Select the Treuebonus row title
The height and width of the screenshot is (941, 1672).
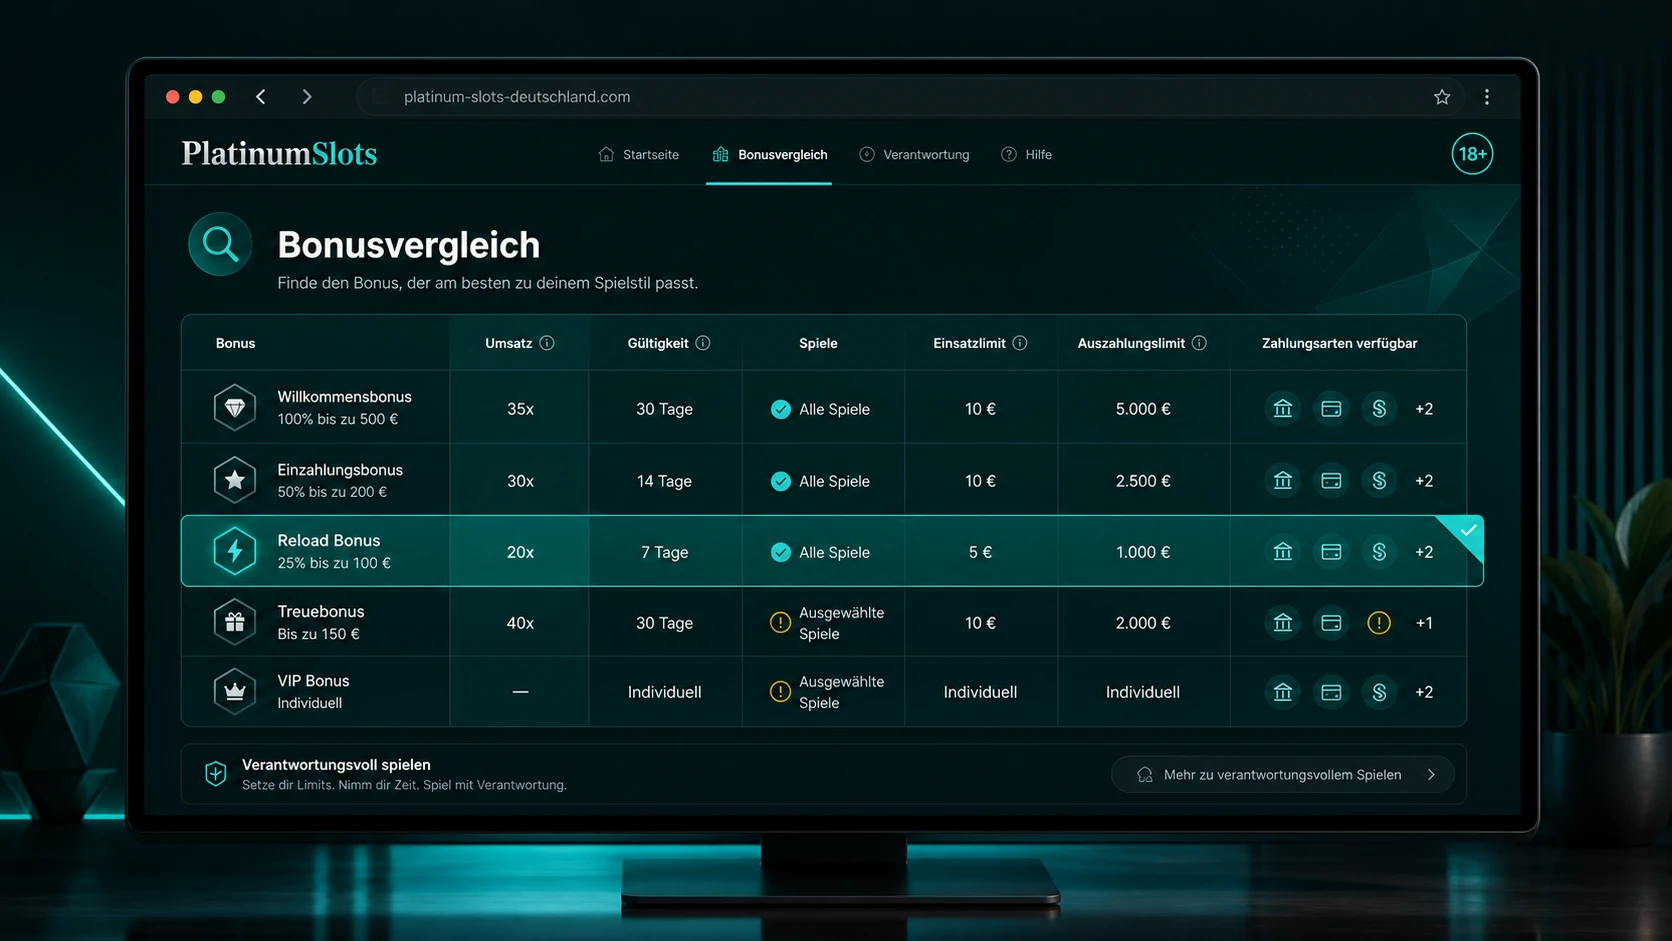320,611
